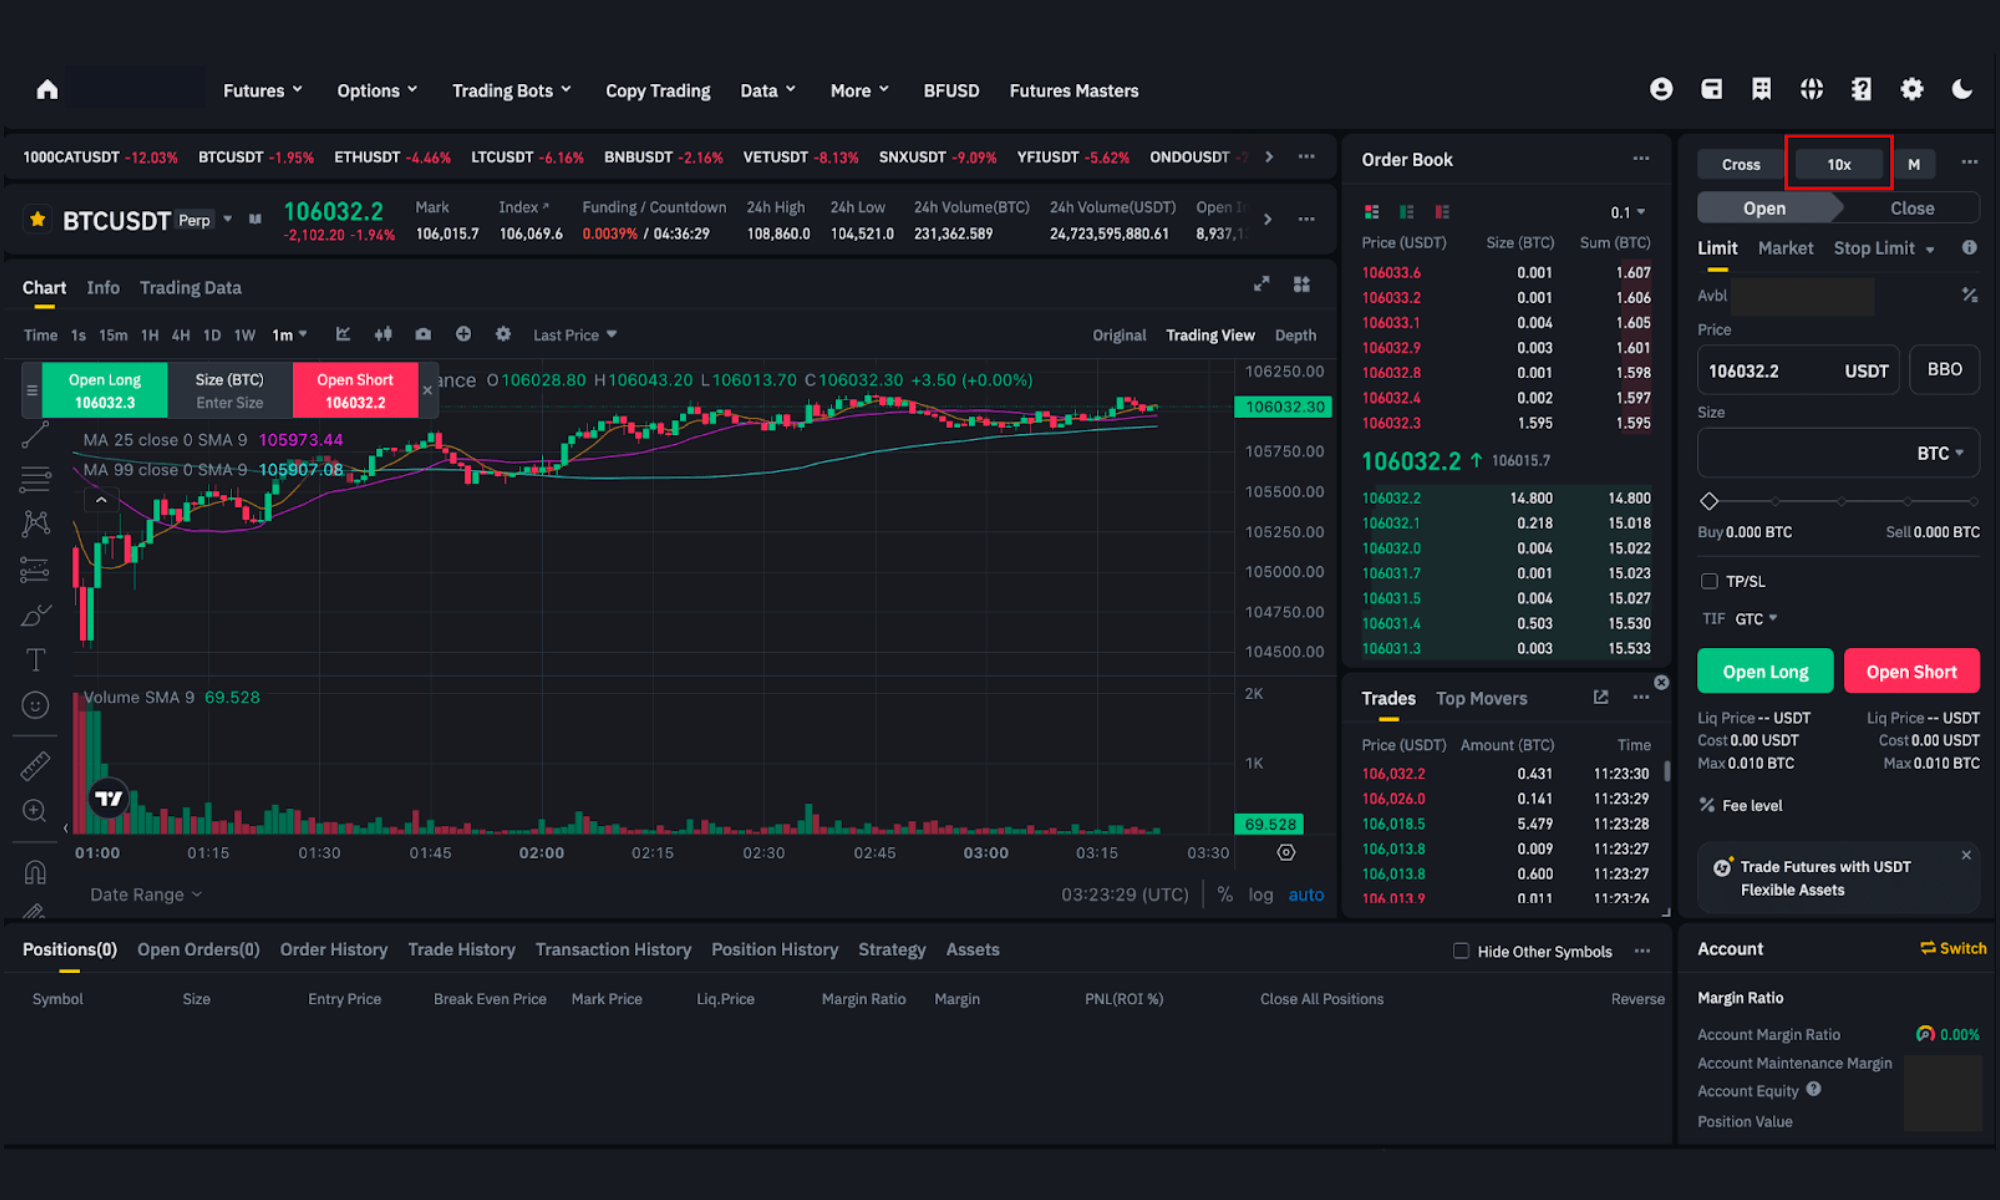Click the BTCUSDT favorite star icon

coord(38,219)
